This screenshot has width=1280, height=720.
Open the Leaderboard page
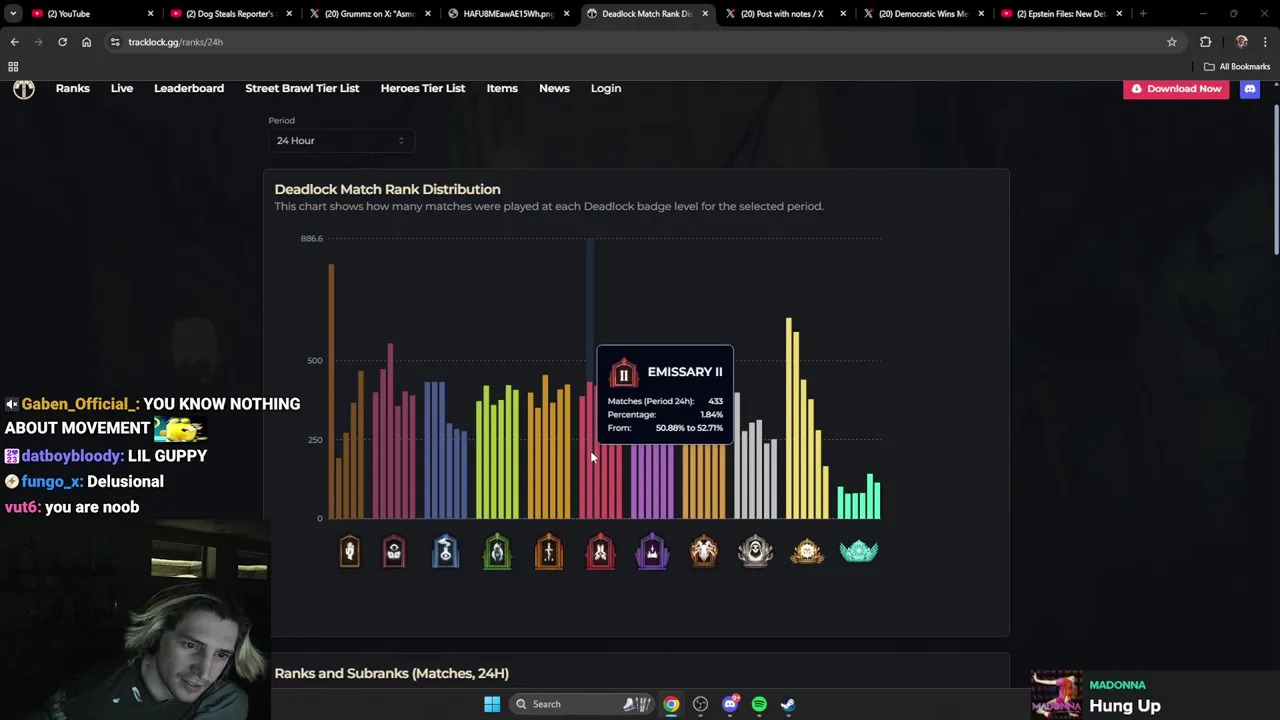click(x=189, y=88)
